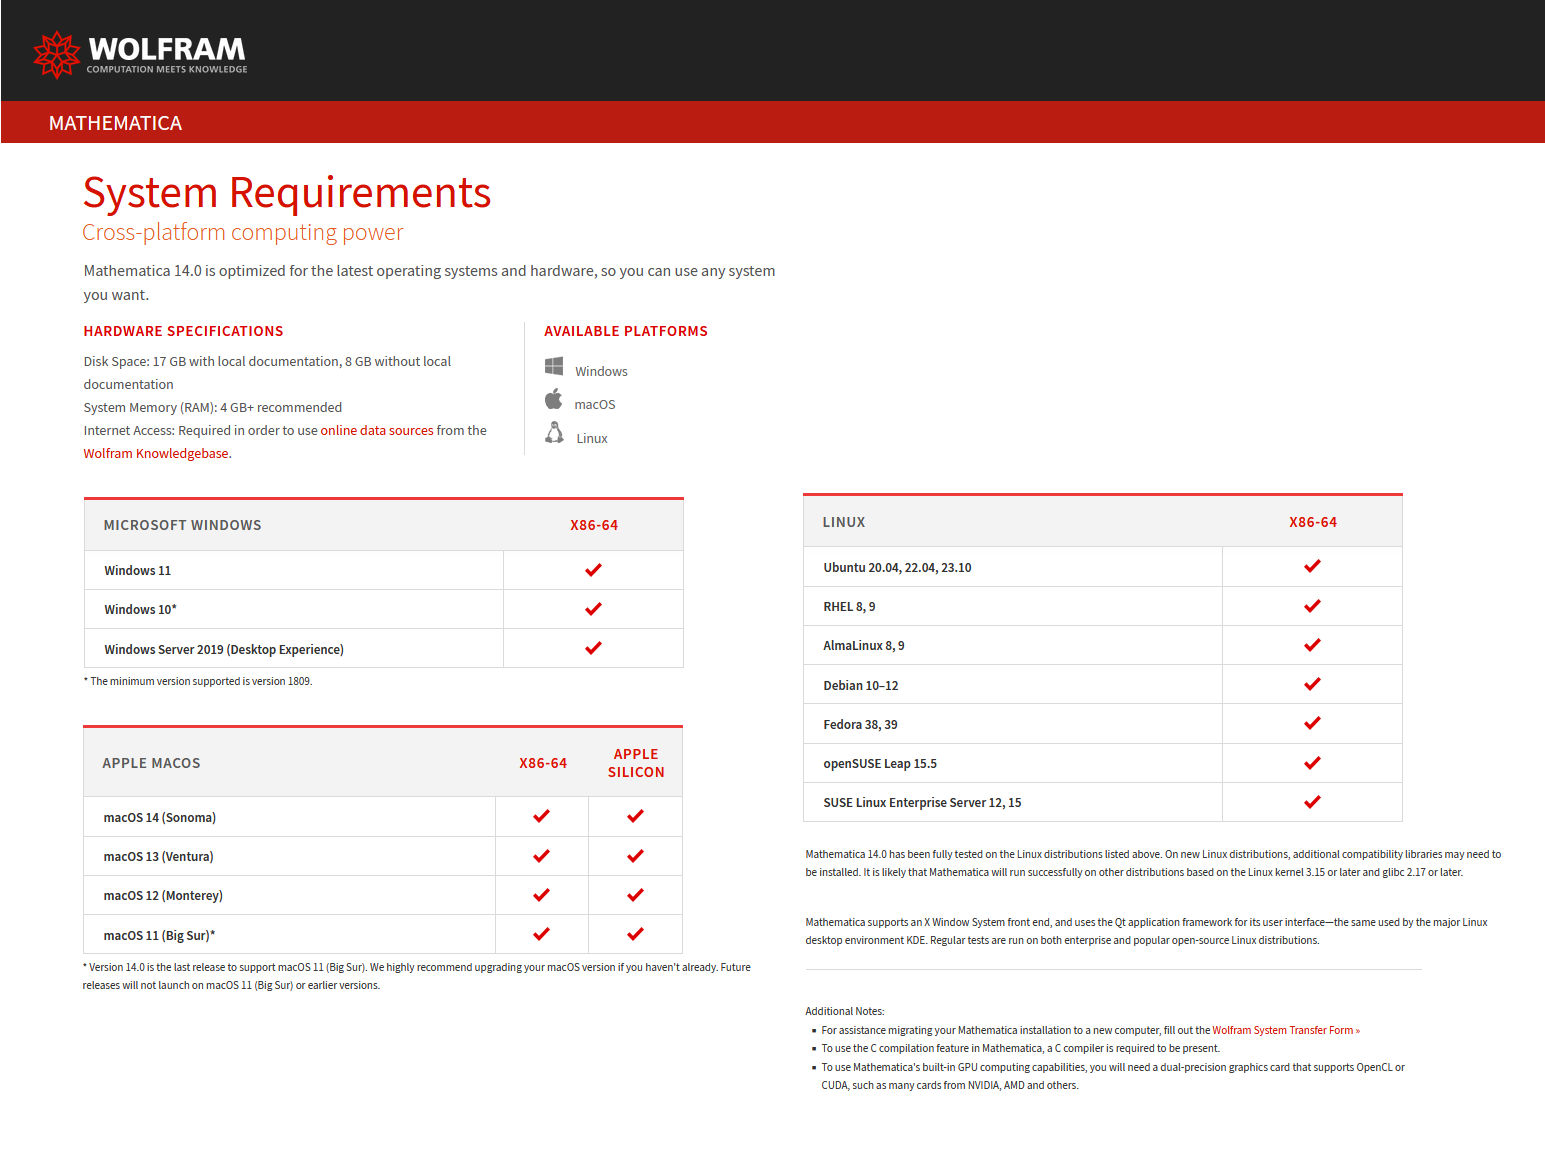1545x1156 pixels.
Task: Click the Cross-platform computing power subtitle
Action: point(243,232)
